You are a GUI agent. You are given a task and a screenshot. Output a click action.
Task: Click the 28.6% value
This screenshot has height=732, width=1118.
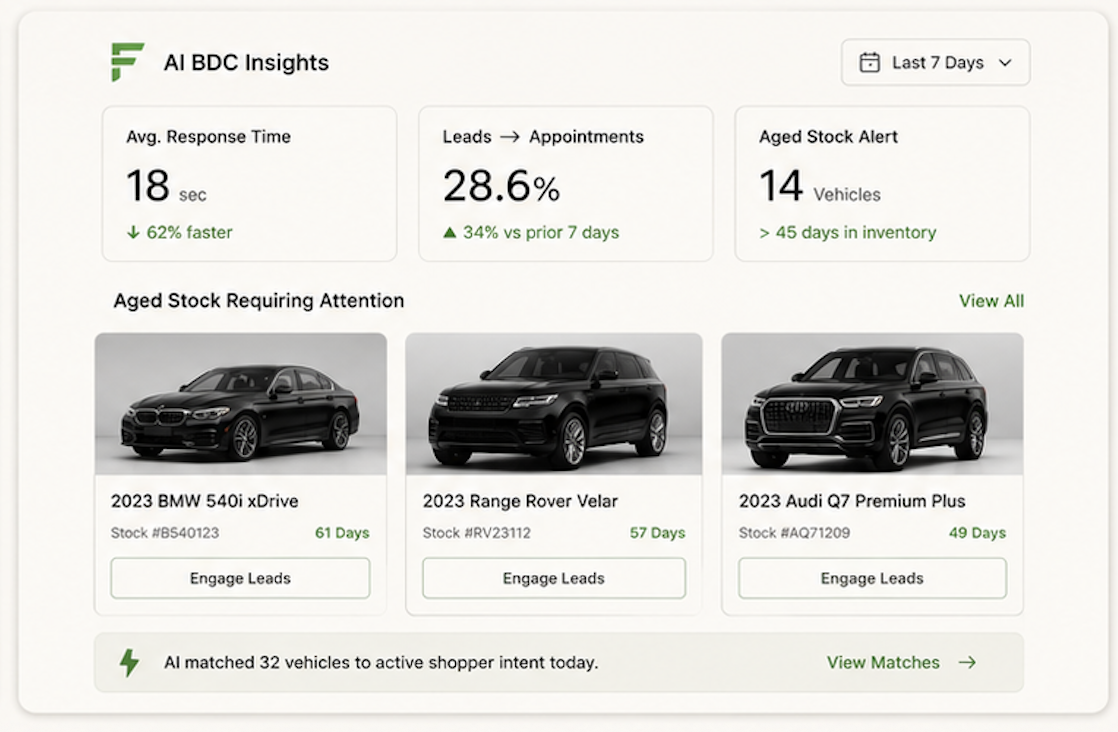[501, 186]
